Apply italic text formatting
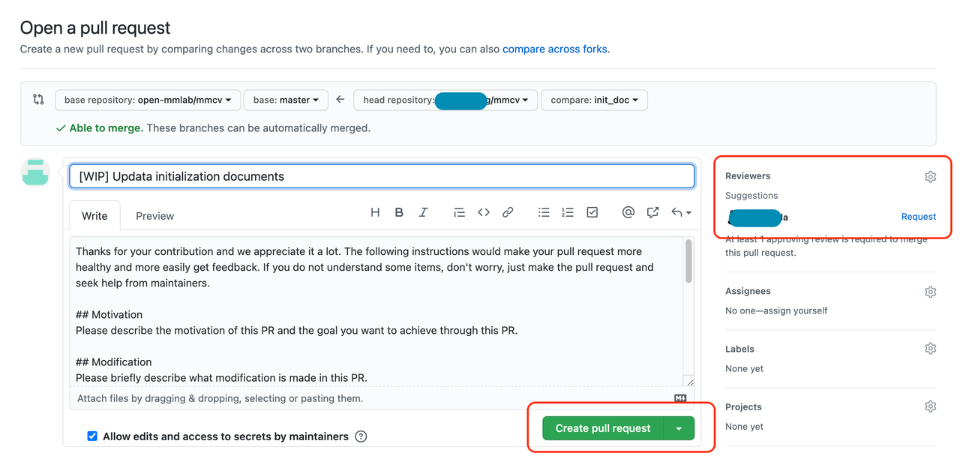Screen dimensions: 960x457 click(x=423, y=212)
